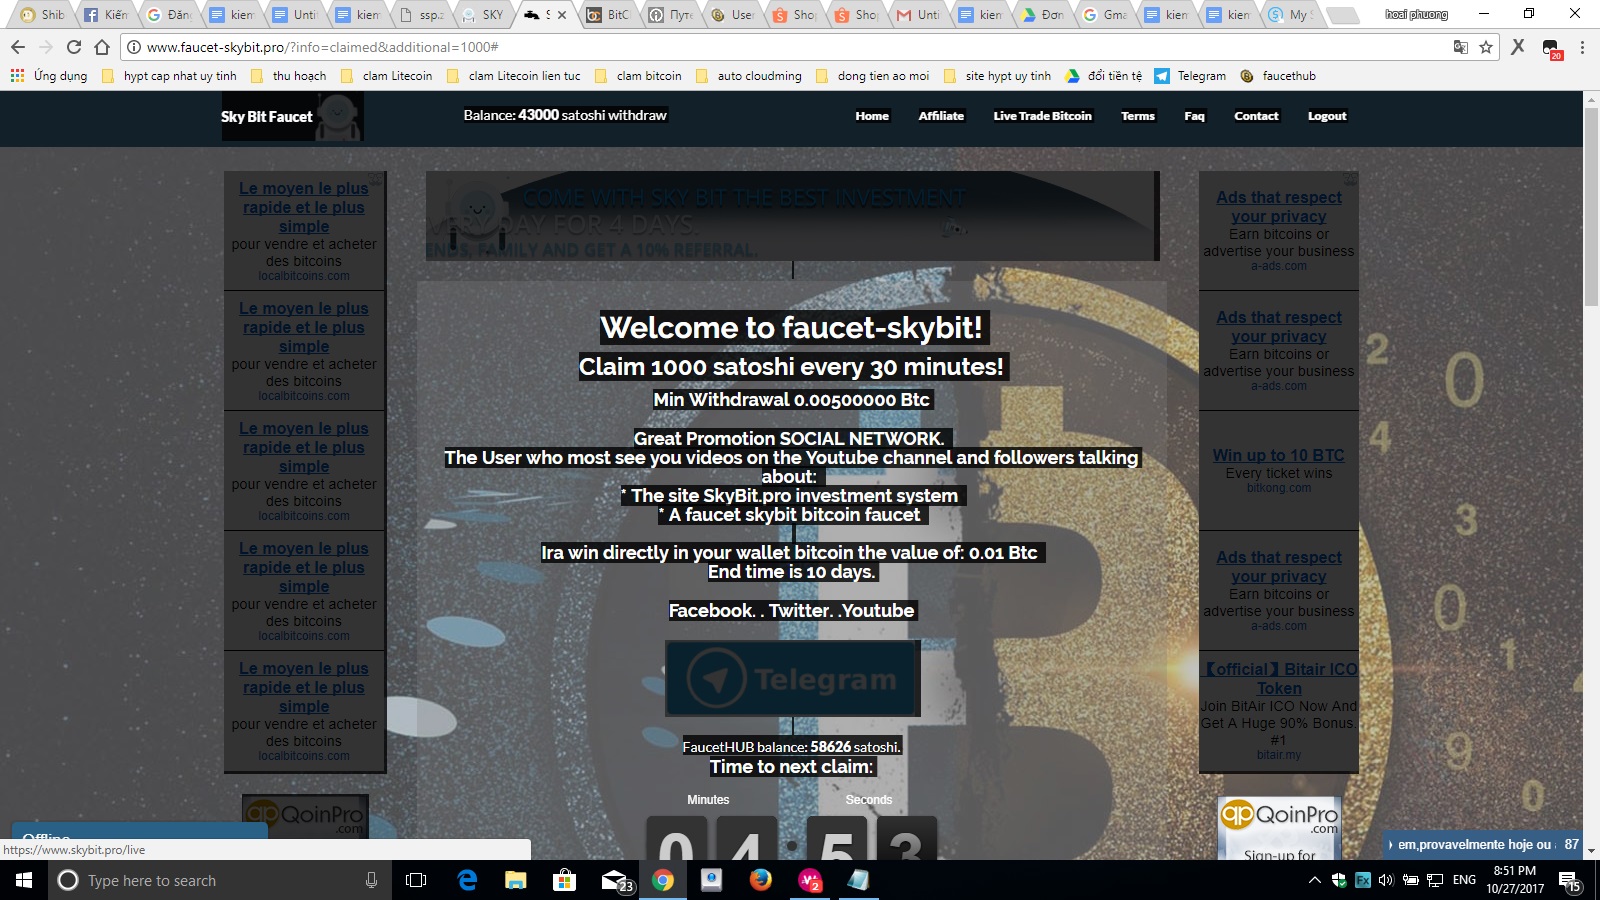Reload the faucet-skybit page
1600x900 pixels.
74,47
